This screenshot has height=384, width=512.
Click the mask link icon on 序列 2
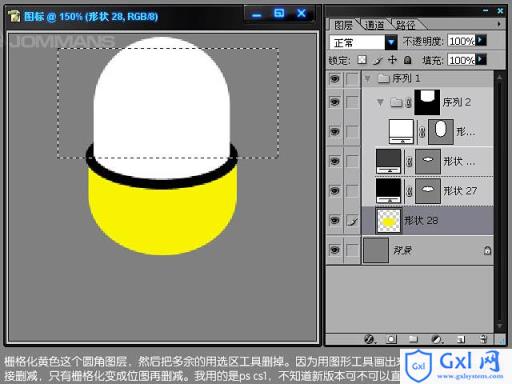click(x=409, y=102)
